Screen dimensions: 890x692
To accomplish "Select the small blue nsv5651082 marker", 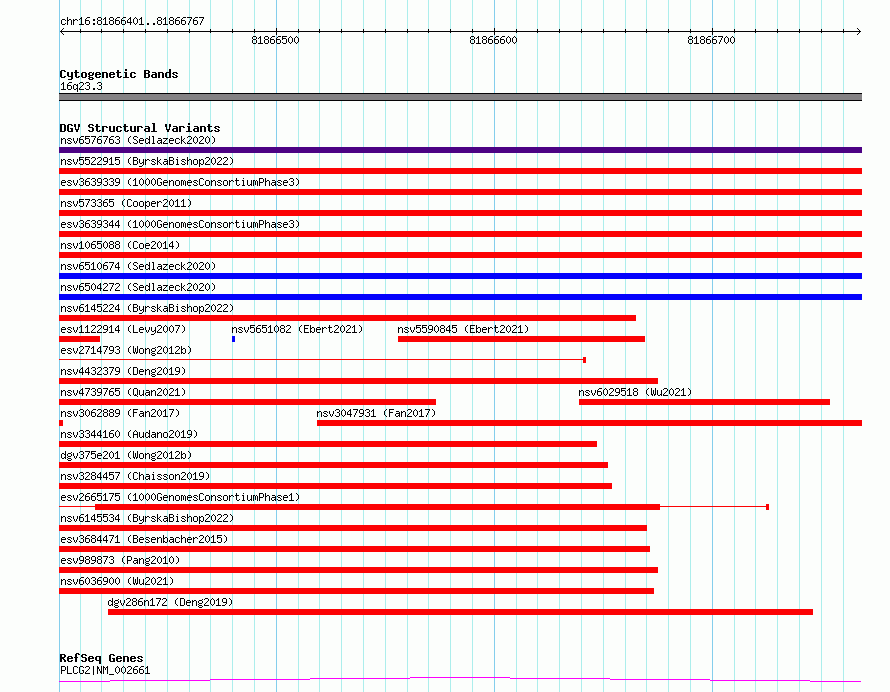I will tap(233, 339).
